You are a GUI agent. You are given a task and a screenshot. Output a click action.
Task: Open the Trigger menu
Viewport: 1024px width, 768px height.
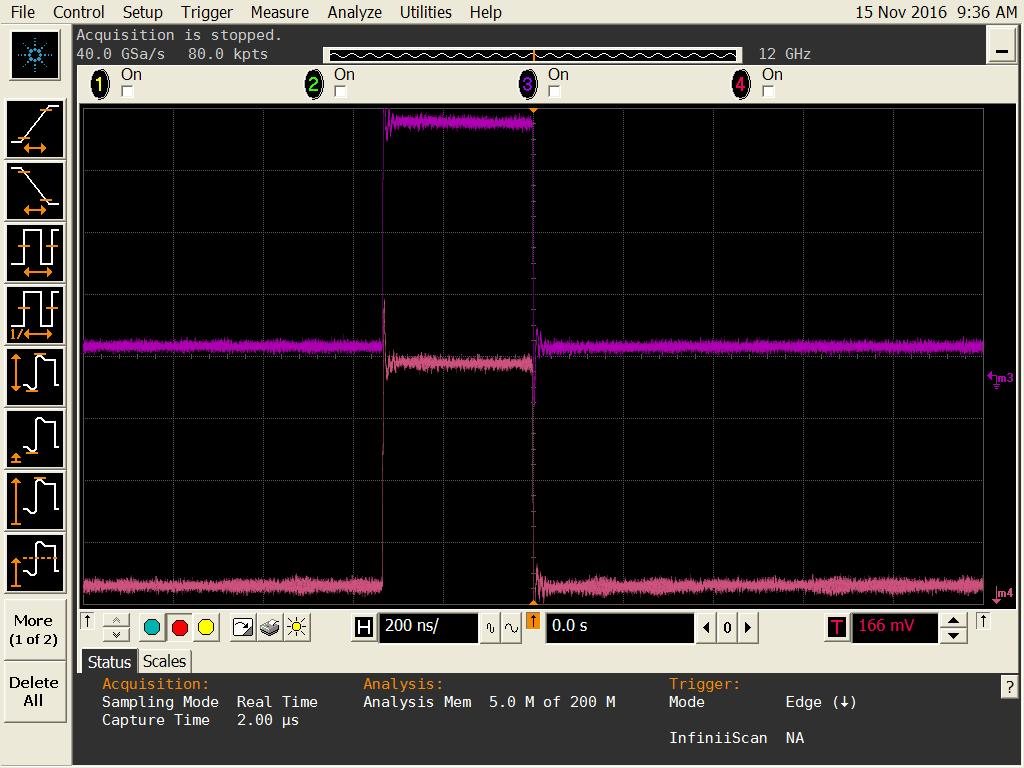click(x=206, y=12)
